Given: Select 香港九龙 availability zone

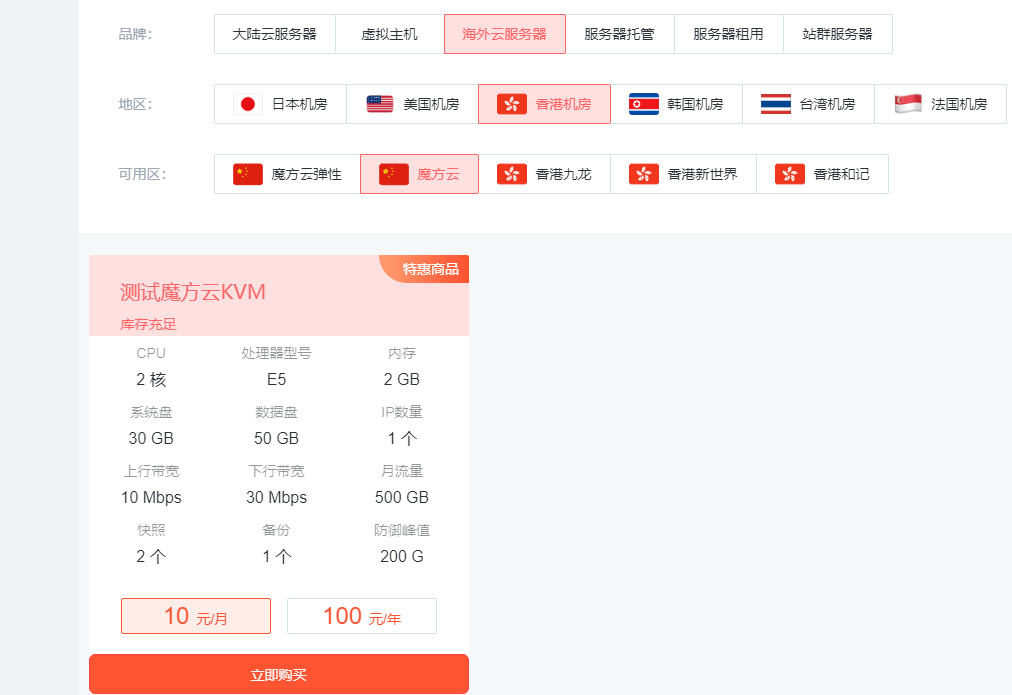Looking at the screenshot, I should [x=544, y=174].
